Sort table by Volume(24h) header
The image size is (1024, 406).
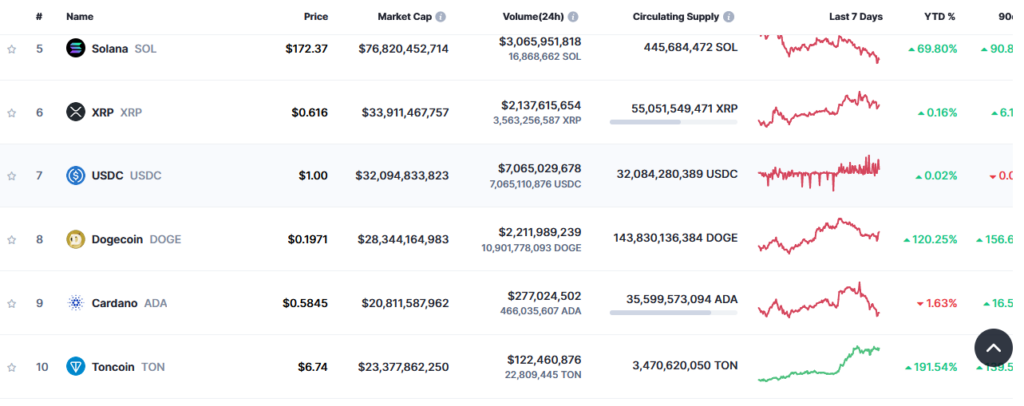(534, 17)
